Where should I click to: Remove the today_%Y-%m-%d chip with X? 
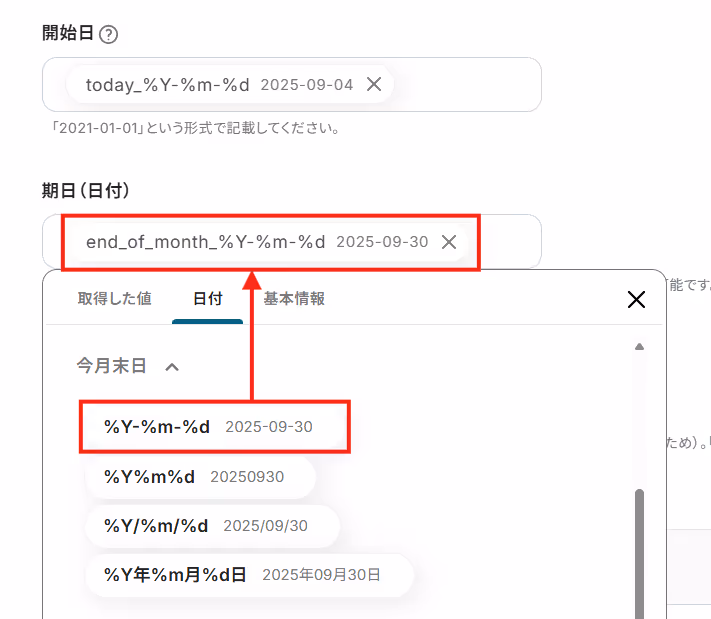(x=374, y=84)
